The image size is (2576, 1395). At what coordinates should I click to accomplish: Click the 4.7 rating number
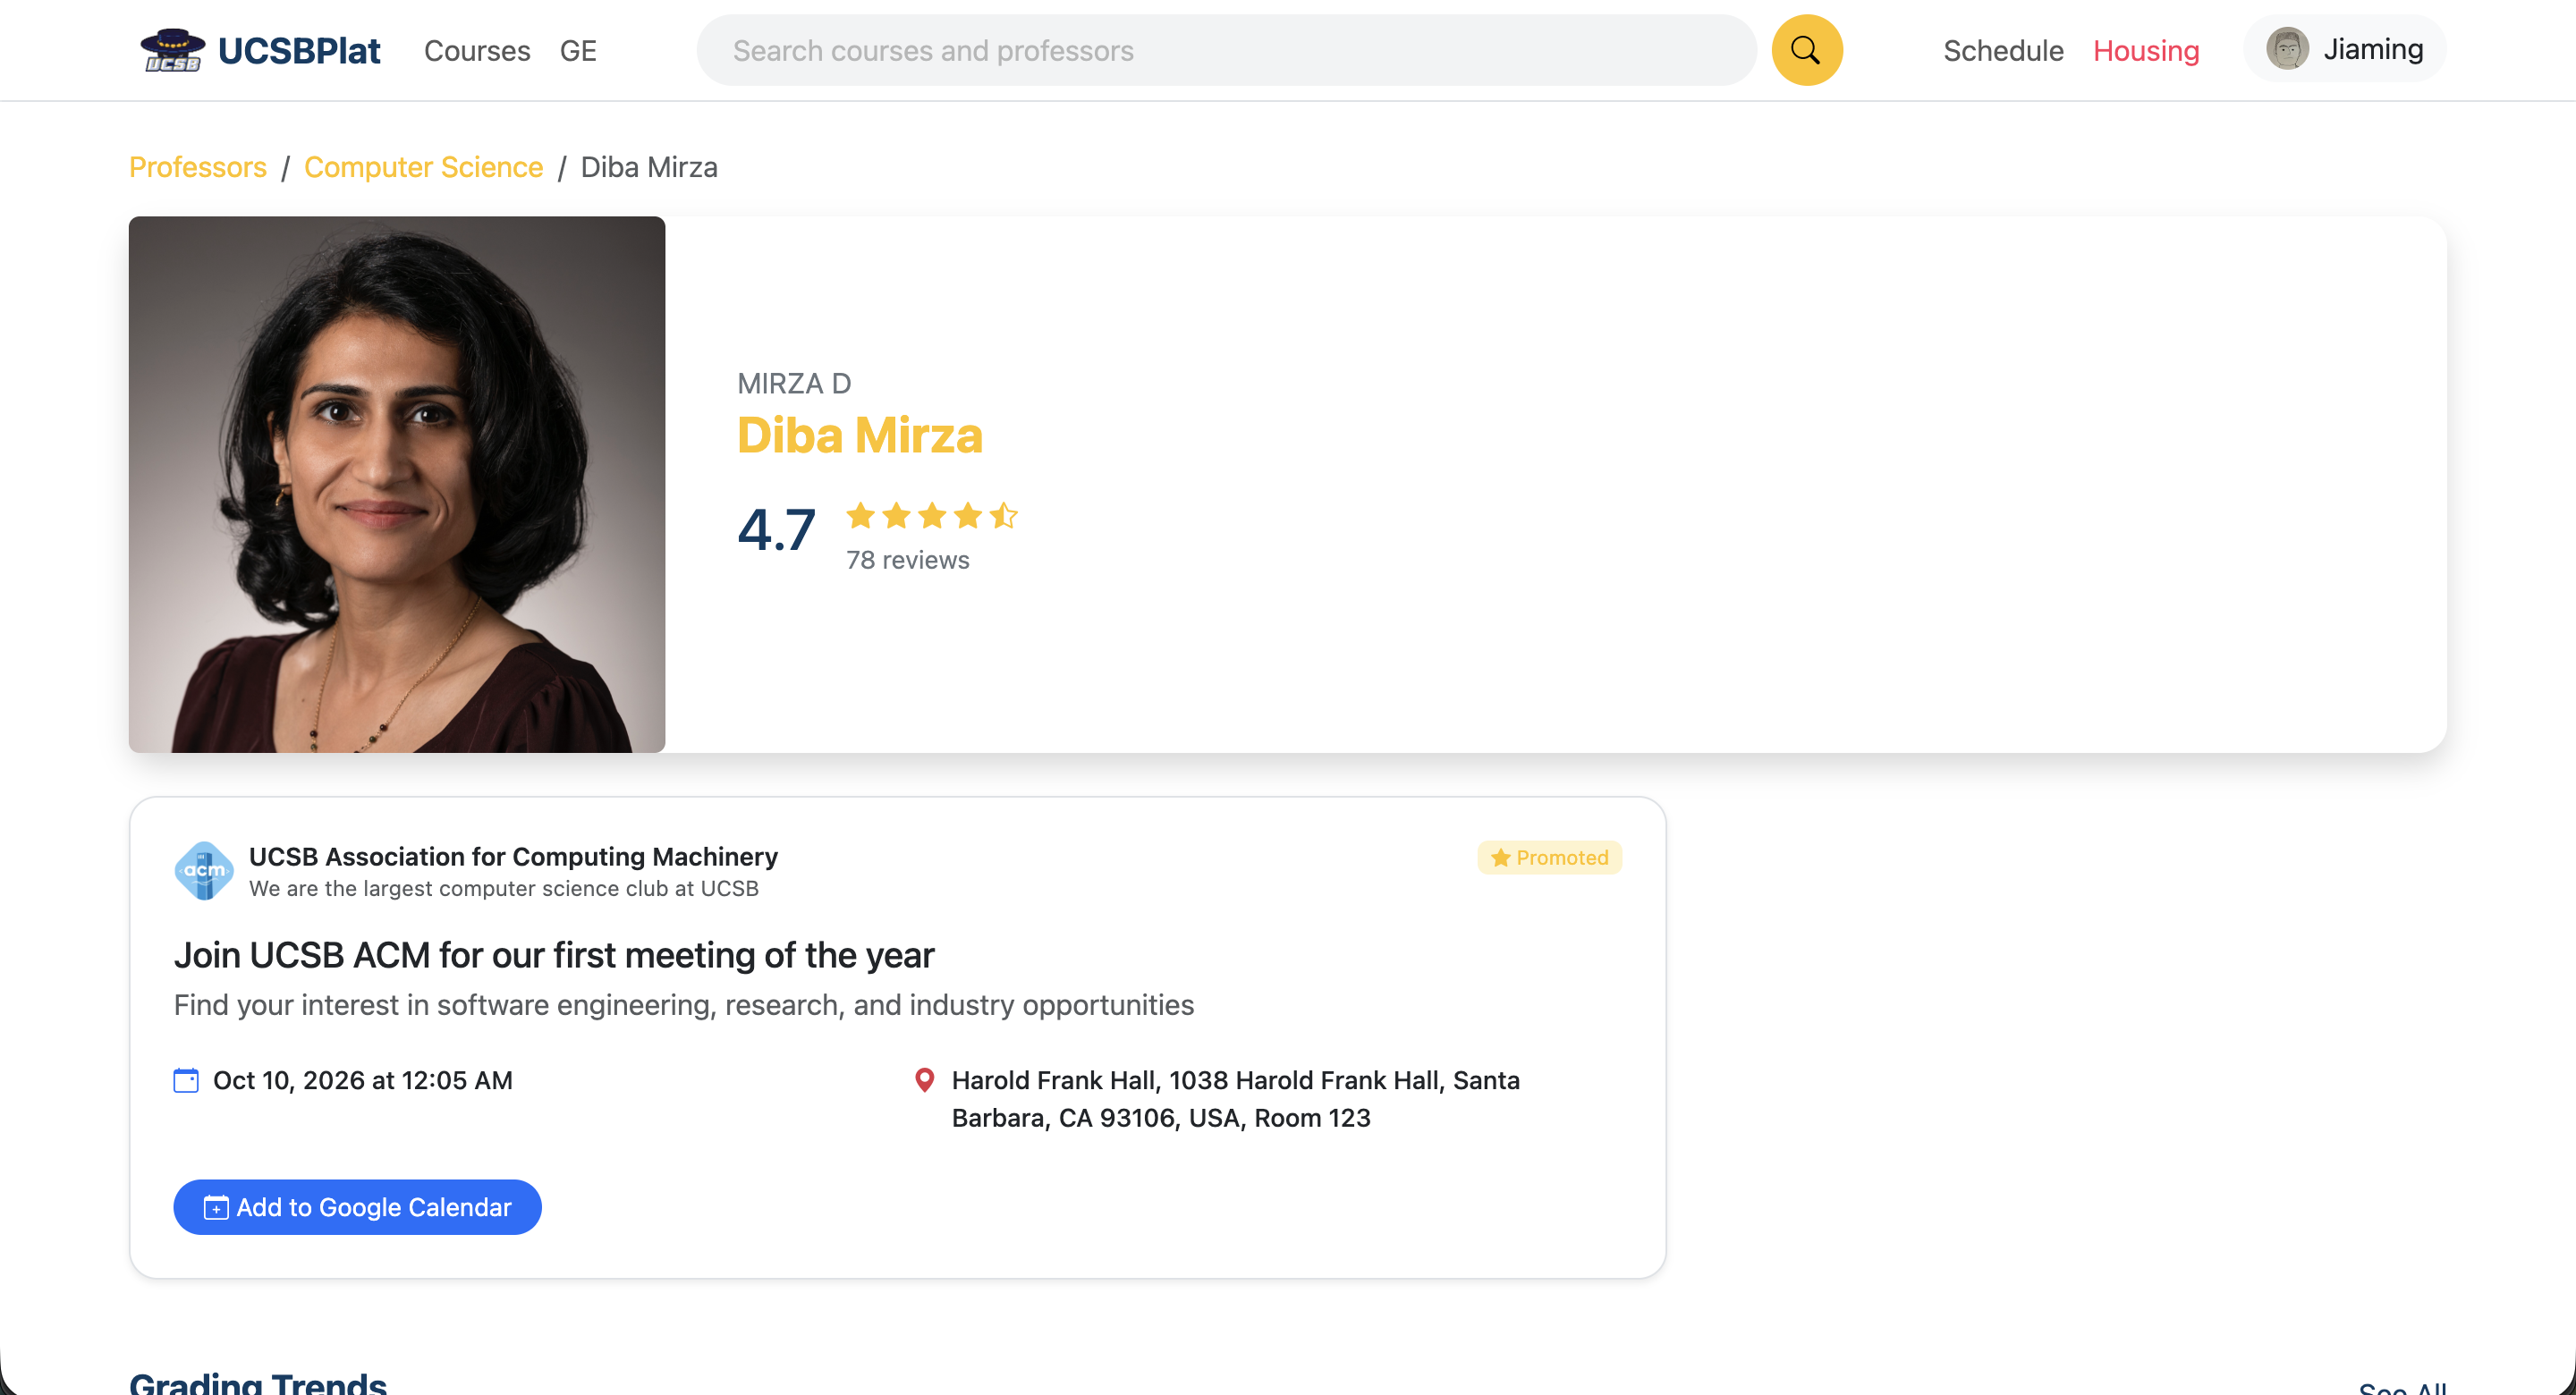(x=776, y=529)
